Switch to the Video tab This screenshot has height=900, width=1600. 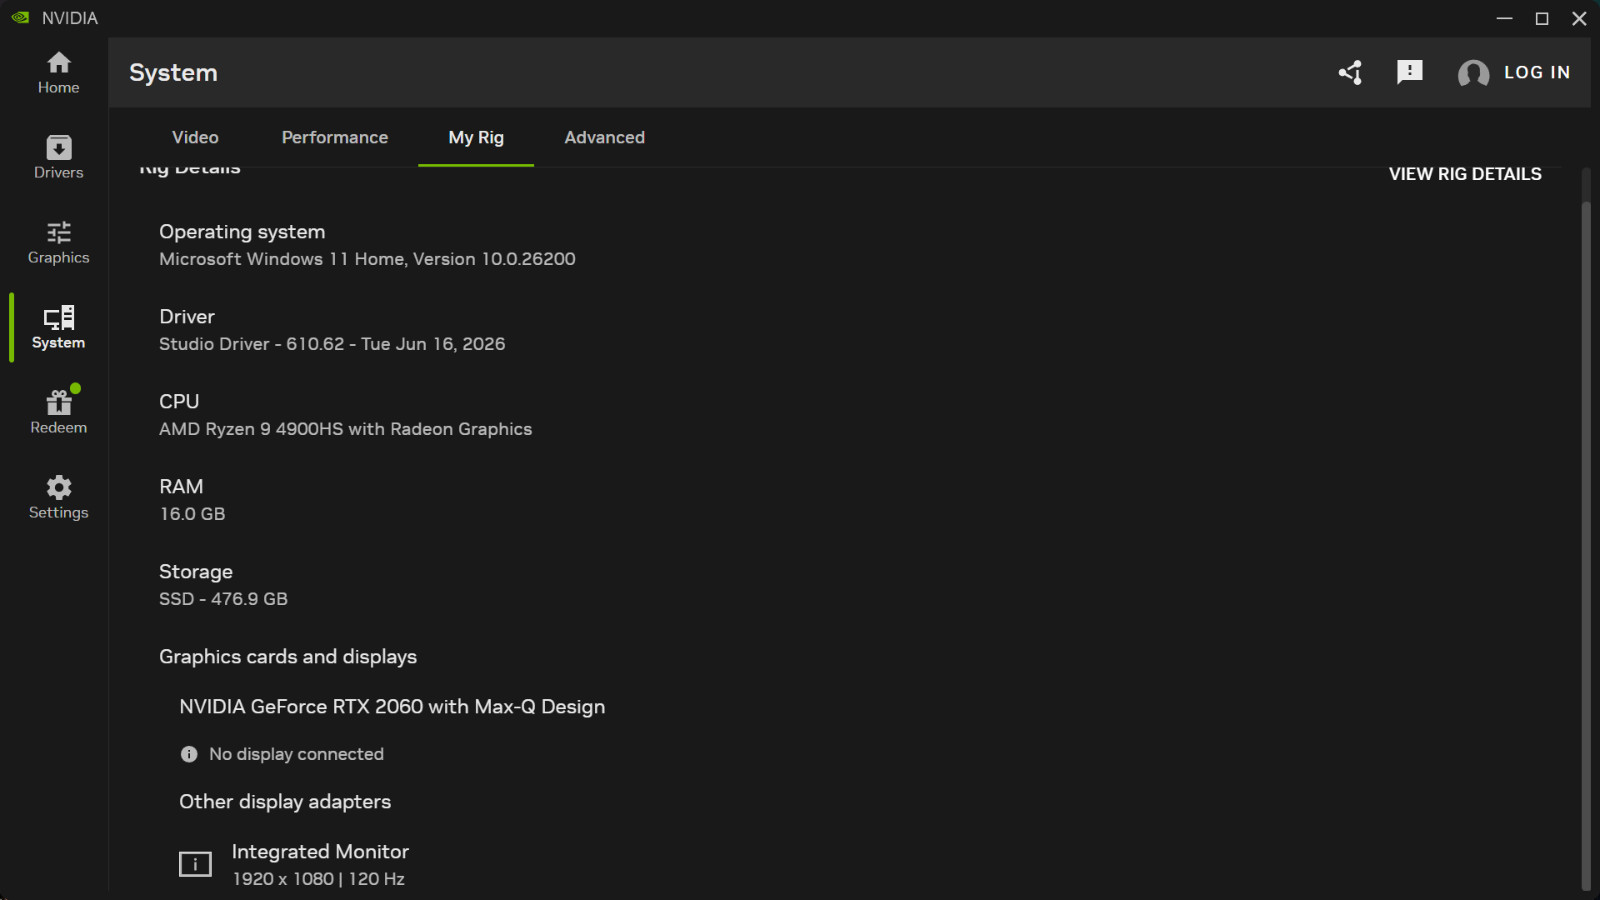[195, 137]
